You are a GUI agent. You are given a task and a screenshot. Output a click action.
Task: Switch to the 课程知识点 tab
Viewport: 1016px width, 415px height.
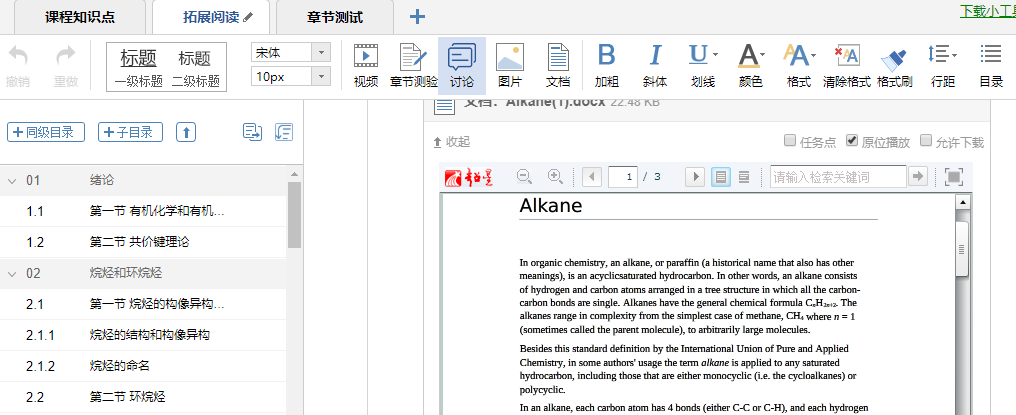point(79,17)
